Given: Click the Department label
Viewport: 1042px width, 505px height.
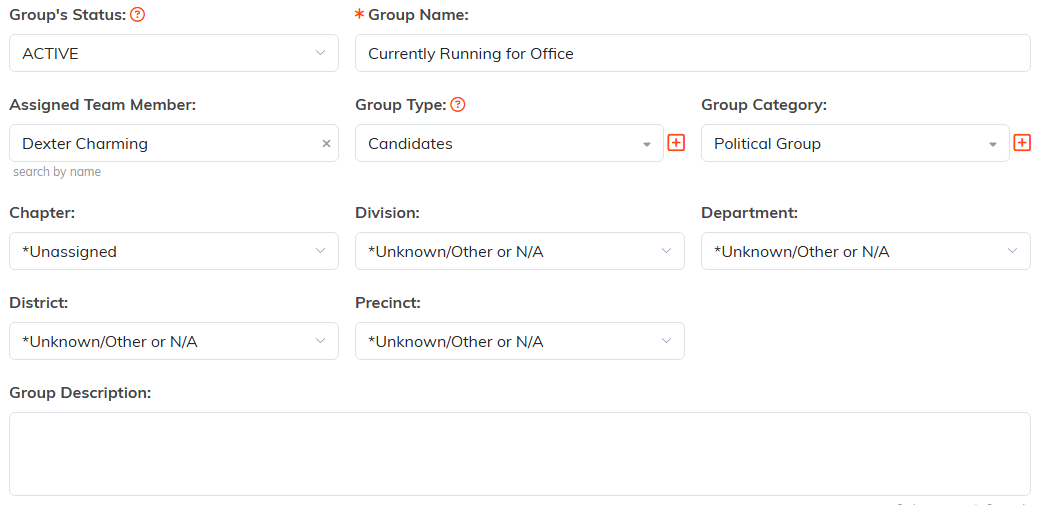Looking at the screenshot, I should pyautogui.click(x=750, y=213).
